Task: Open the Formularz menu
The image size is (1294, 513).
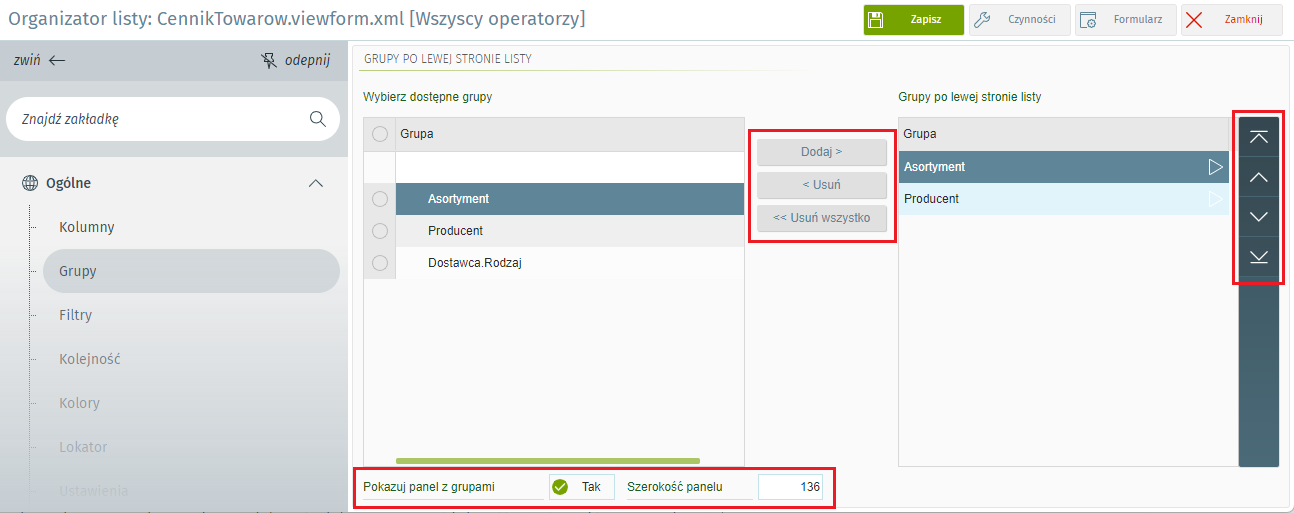Action: coord(1125,20)
